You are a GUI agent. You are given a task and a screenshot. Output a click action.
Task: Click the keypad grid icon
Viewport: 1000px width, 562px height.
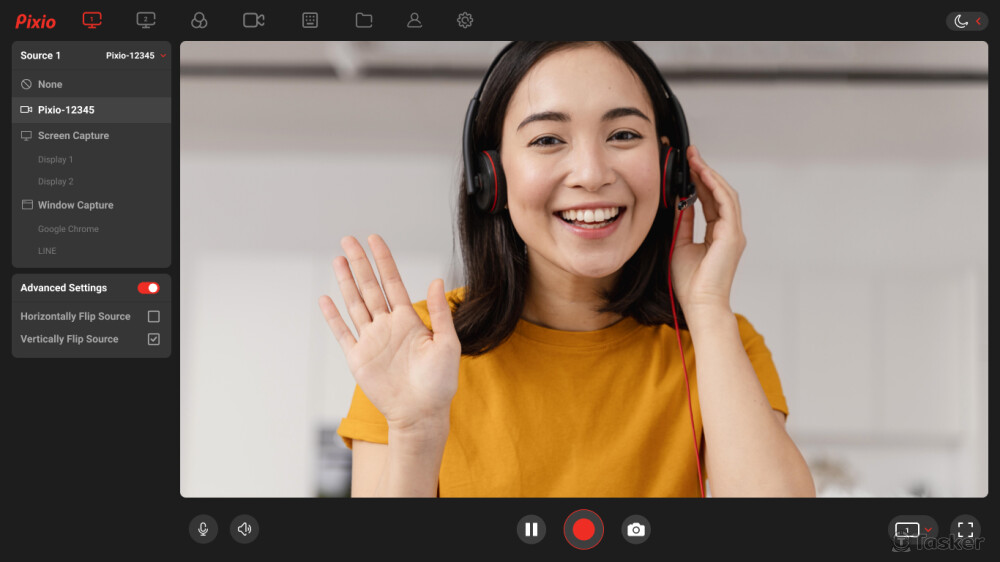[x=310, y=20]
